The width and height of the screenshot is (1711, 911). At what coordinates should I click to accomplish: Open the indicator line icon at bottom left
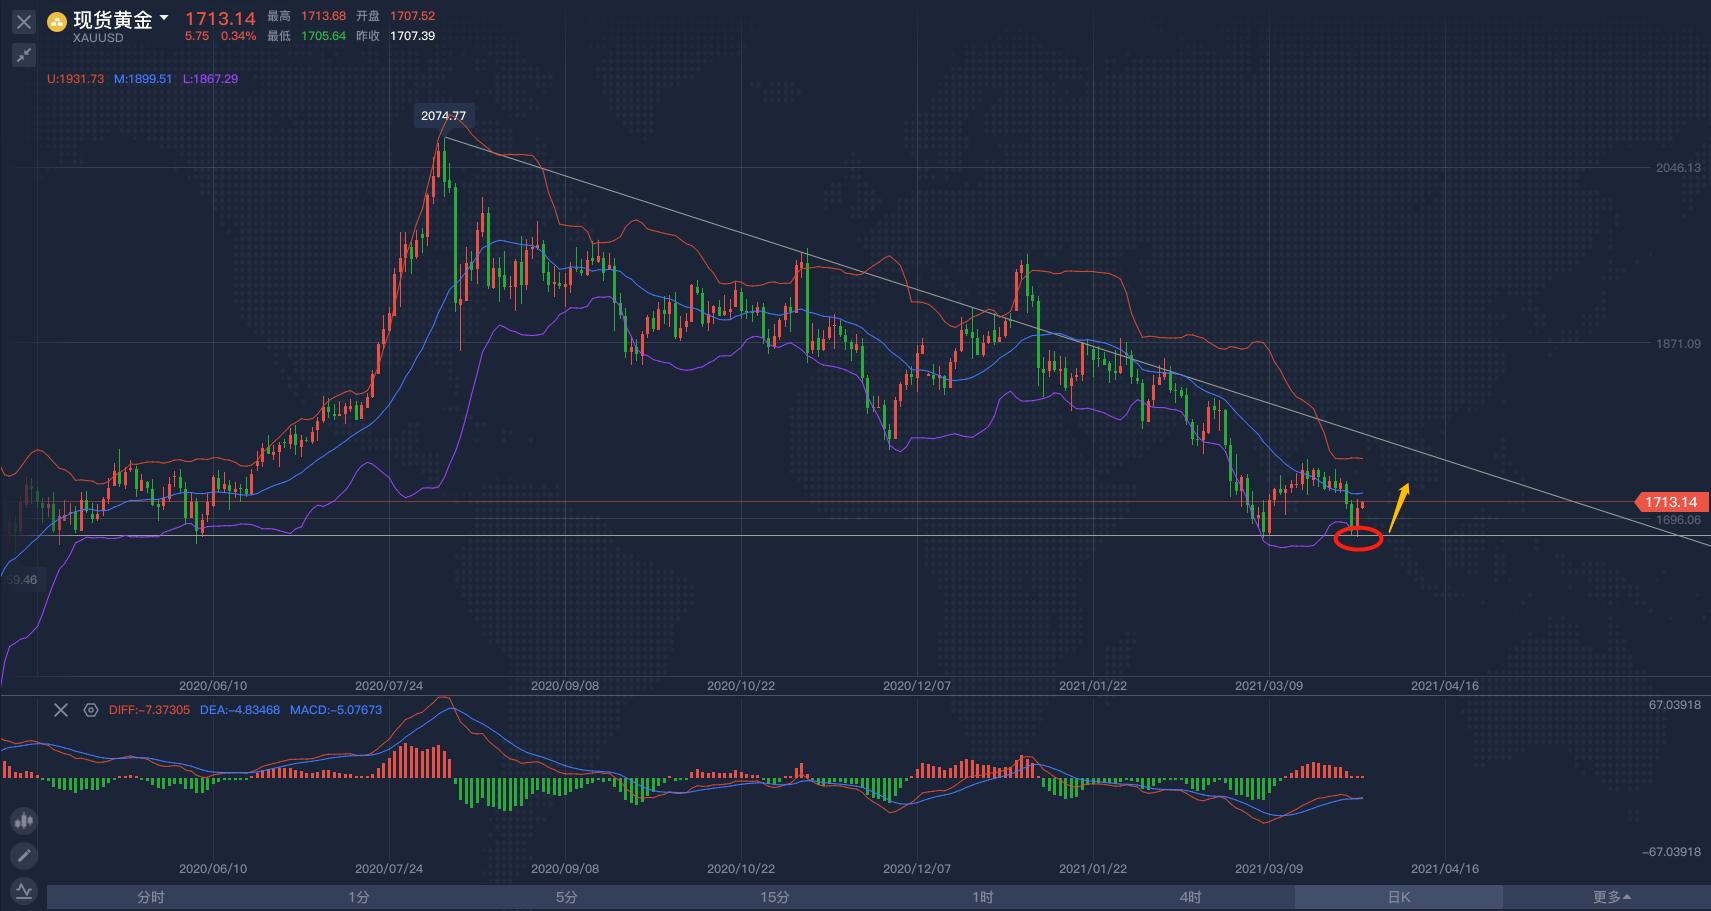pyautogui.click(x=24, y=890)
